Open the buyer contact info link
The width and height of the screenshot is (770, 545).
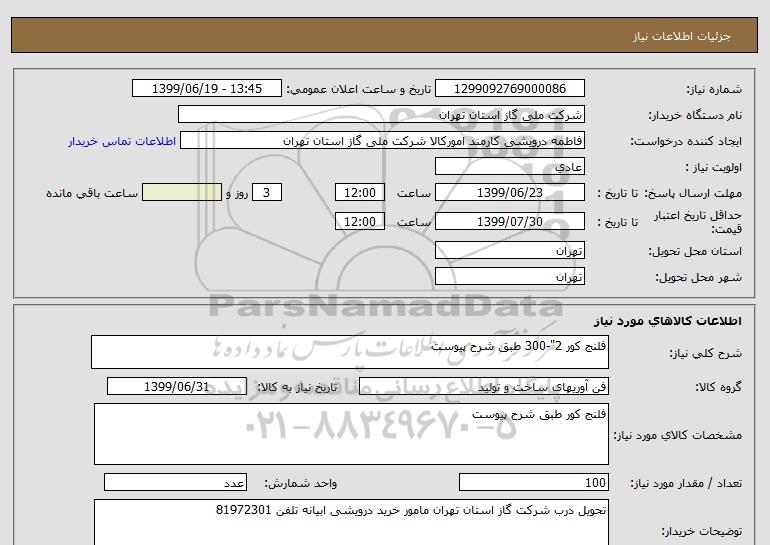[x=122, y=141]
